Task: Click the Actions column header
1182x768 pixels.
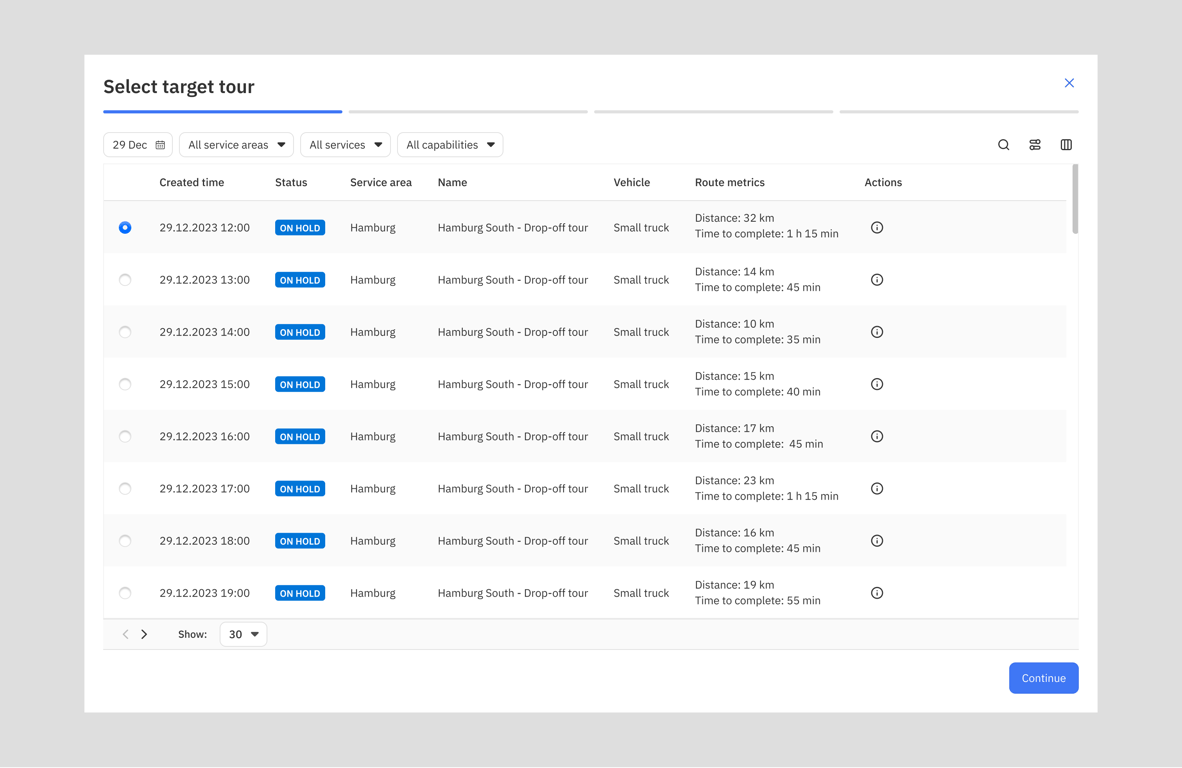Action: tap(883, 182)
